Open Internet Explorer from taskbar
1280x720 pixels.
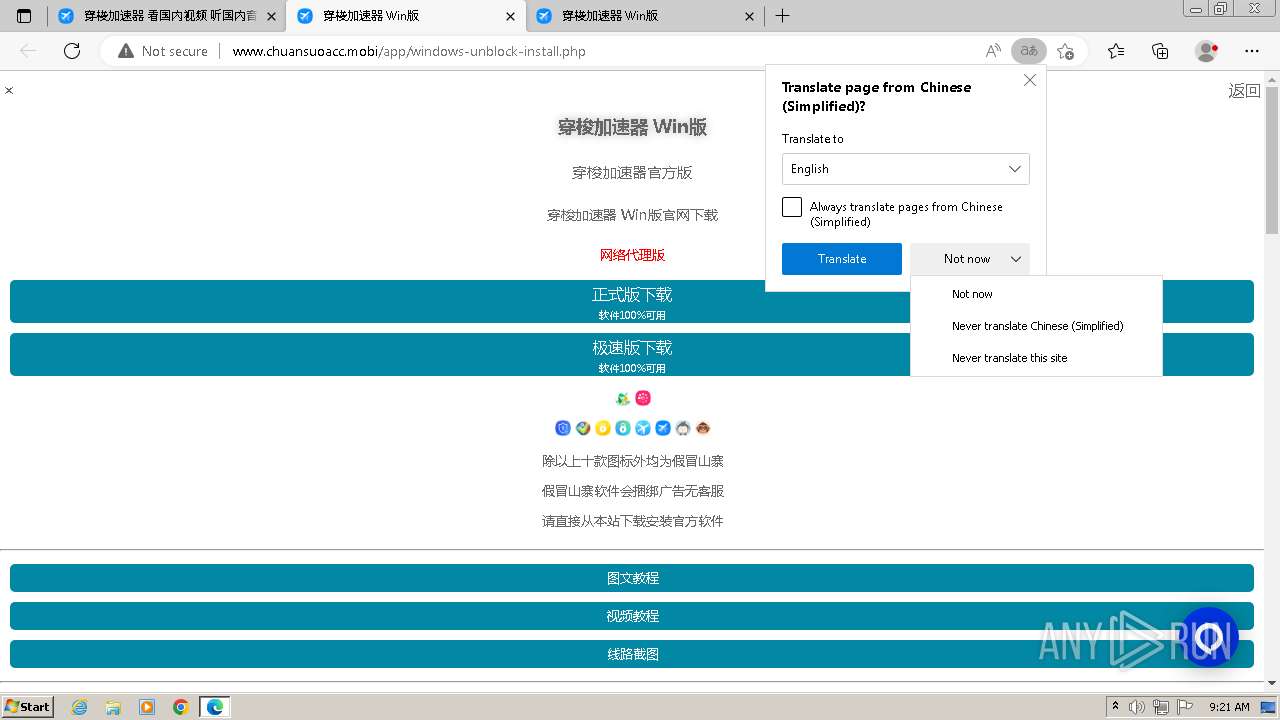click(x=79, y=707)
